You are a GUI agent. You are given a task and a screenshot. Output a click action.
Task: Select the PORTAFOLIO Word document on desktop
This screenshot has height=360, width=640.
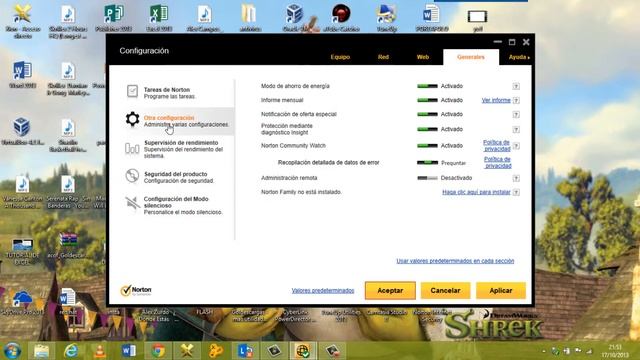coord(432,18)
